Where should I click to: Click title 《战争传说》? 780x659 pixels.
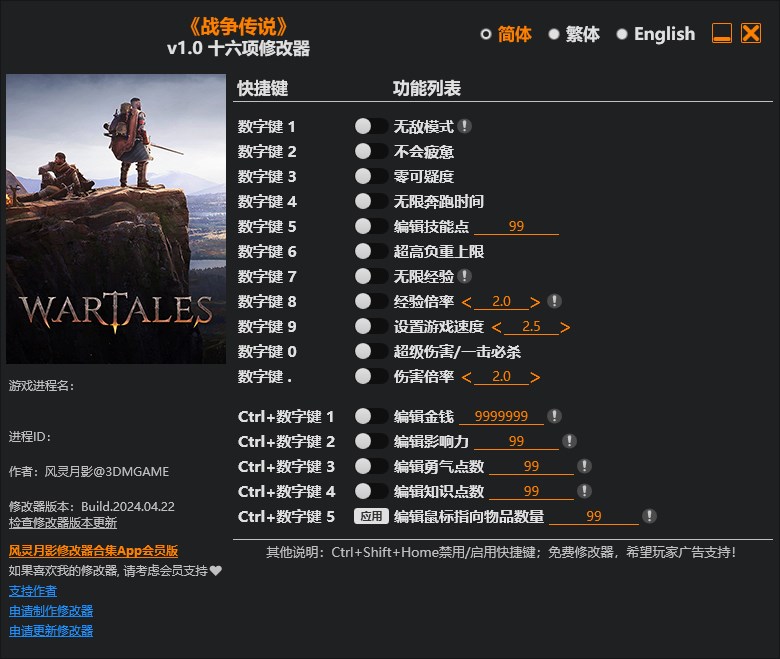click(x=238, y=26)
